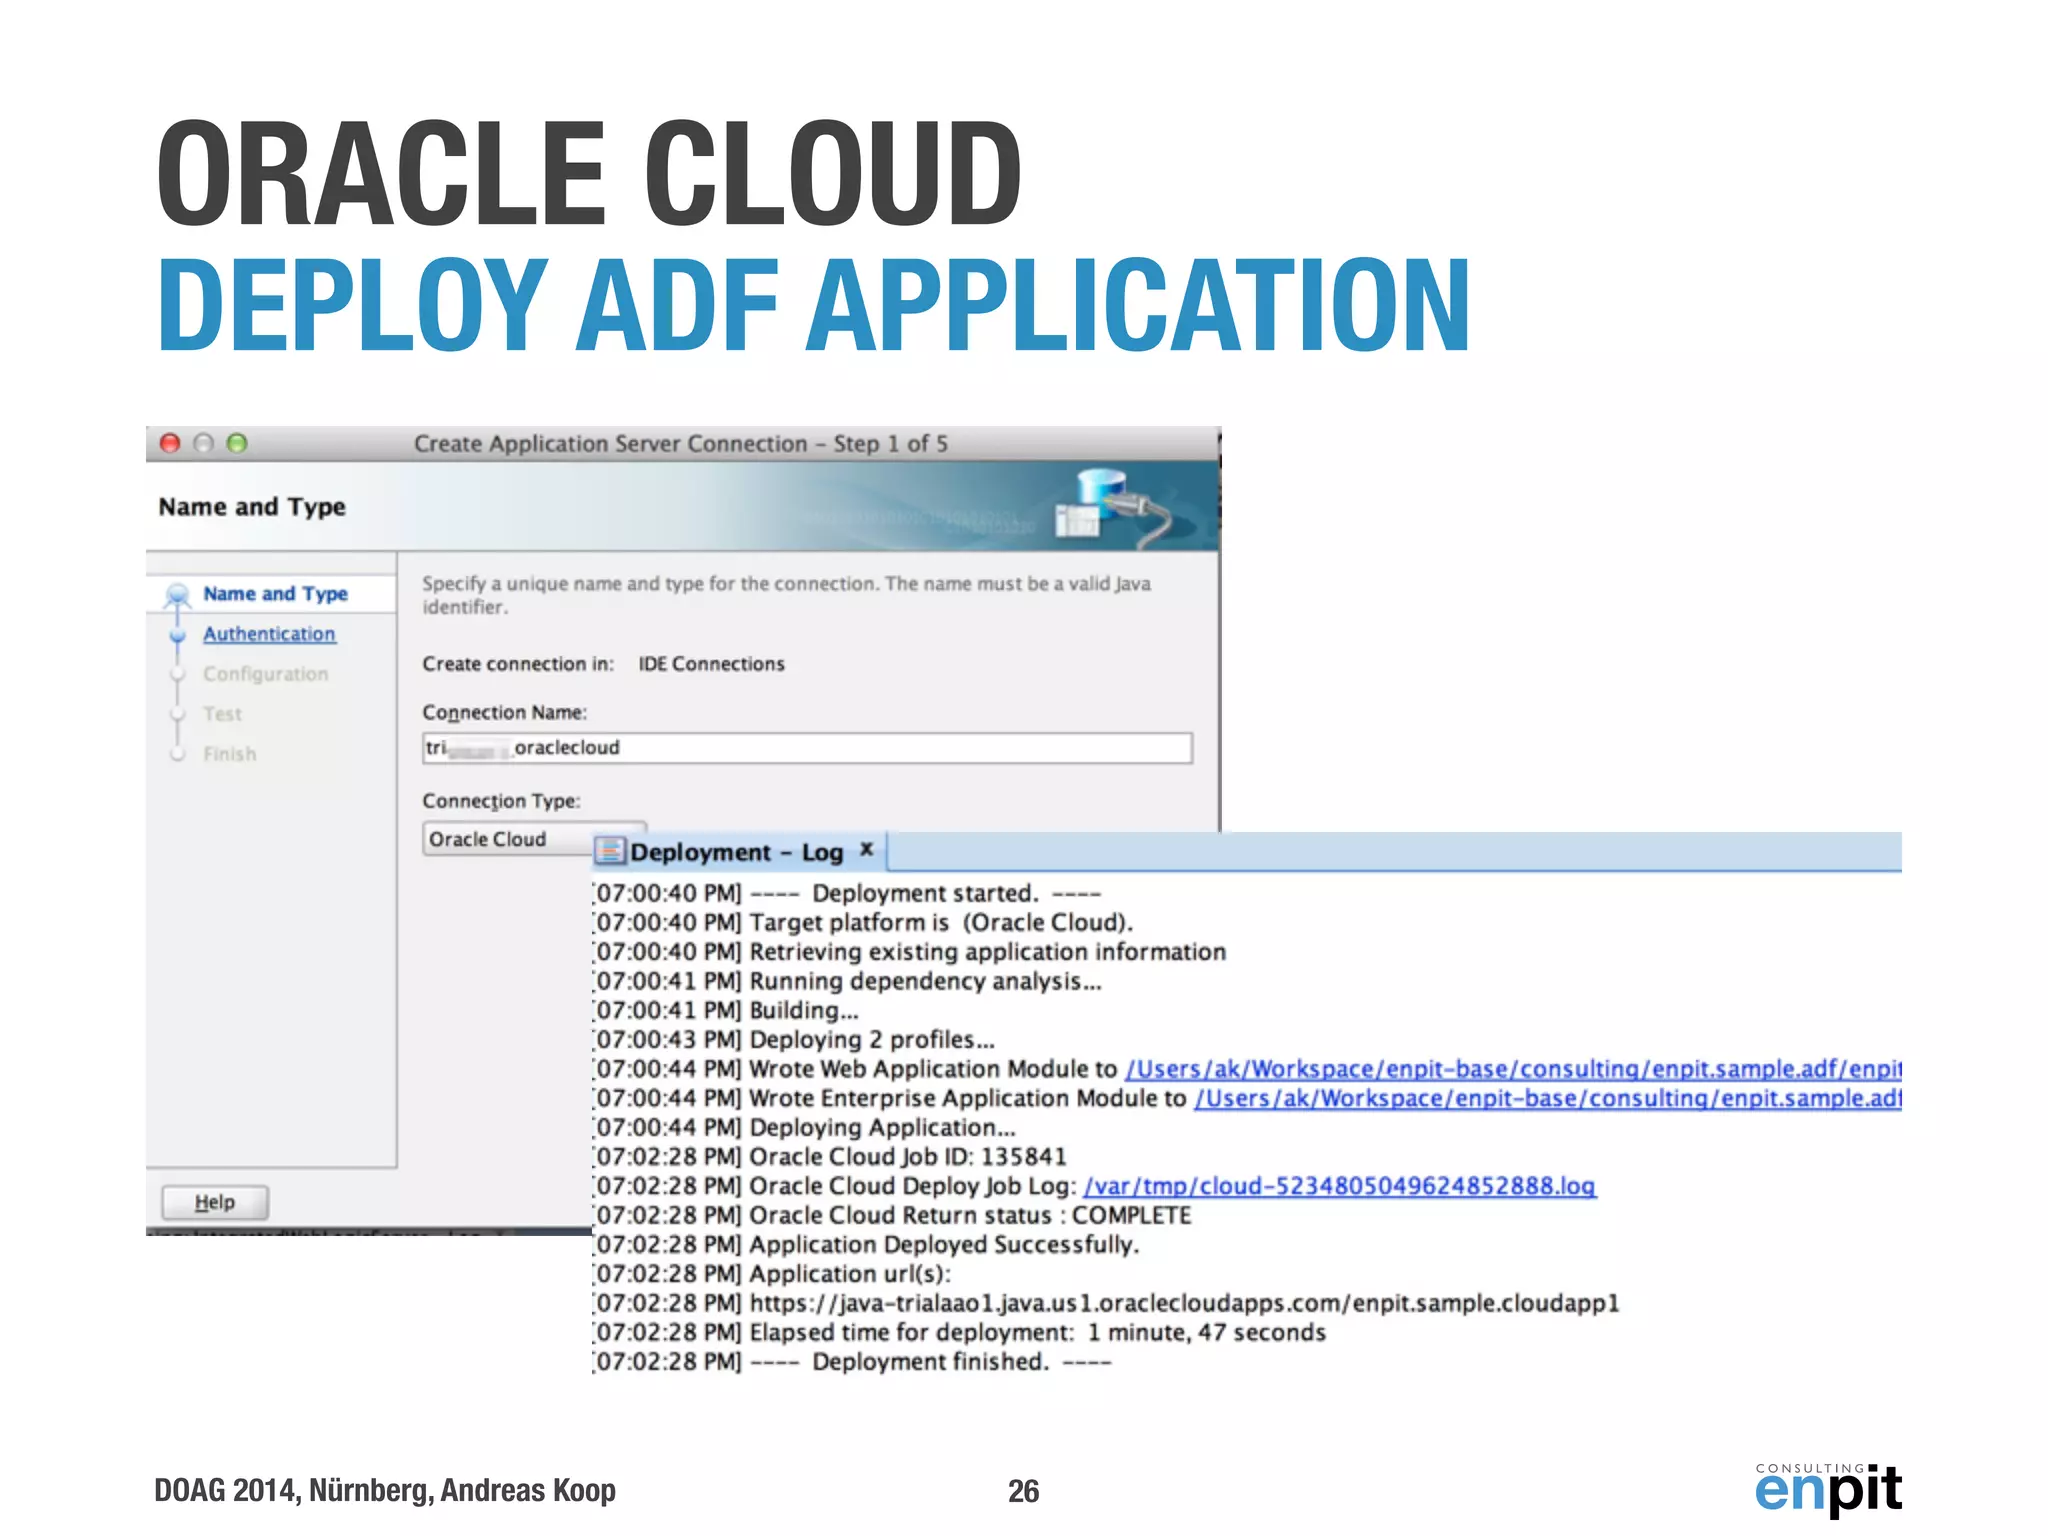The width and height of the screenshot is (2048, 1536).
Task: Click the database connection wizard banner icon
Action: pyautogui.click(x=1113, y=508)
